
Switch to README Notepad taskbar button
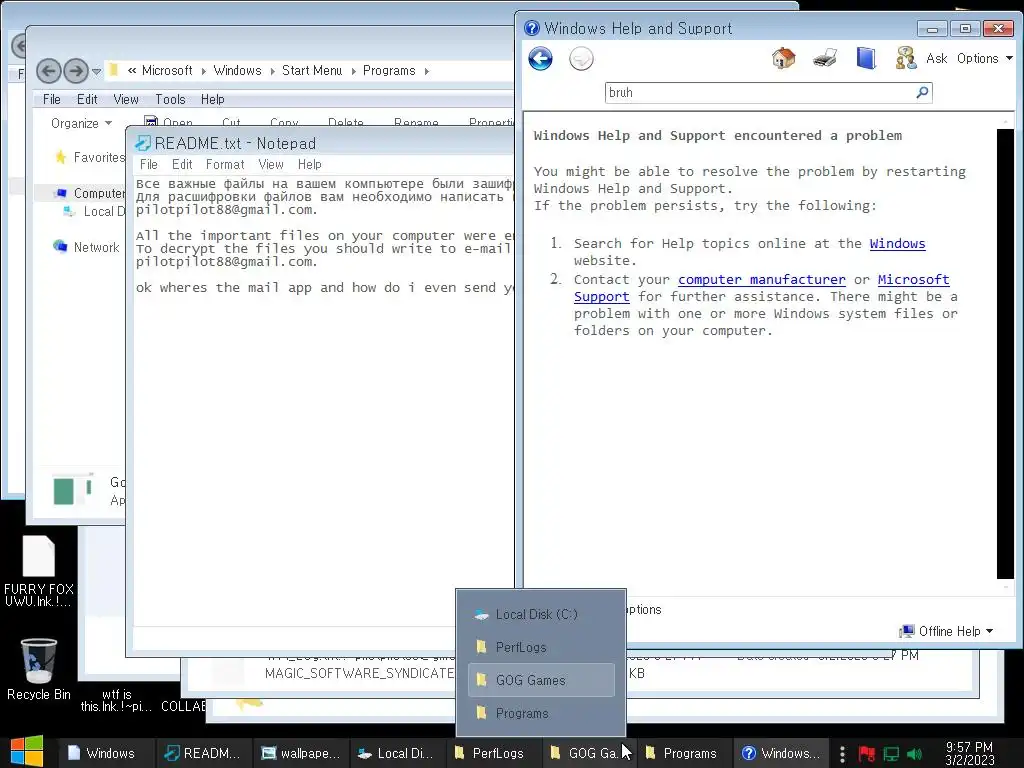click(204, 753)
